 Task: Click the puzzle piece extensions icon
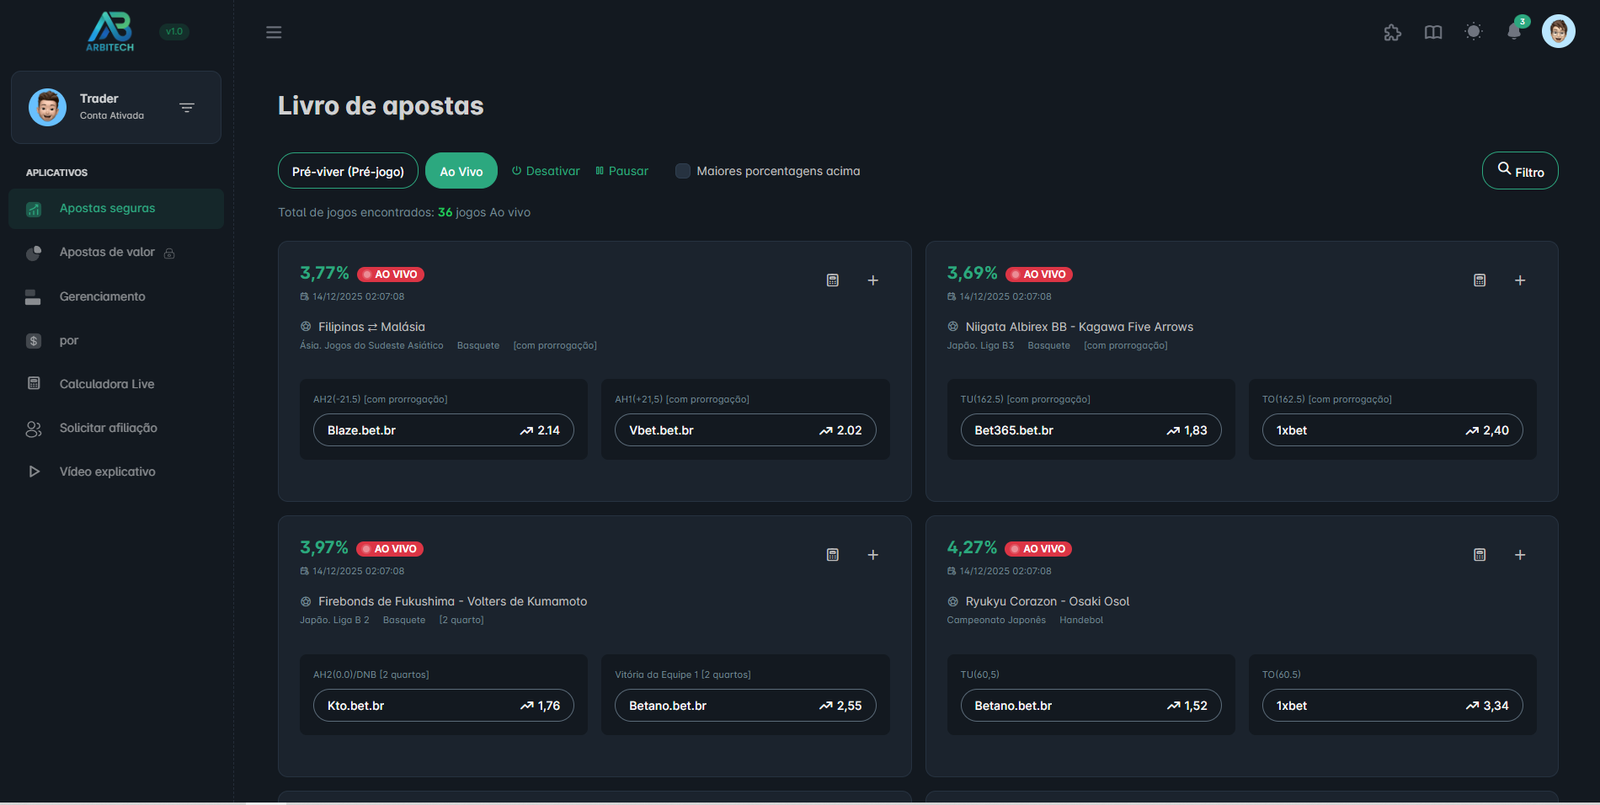(x=1392, y=32)
